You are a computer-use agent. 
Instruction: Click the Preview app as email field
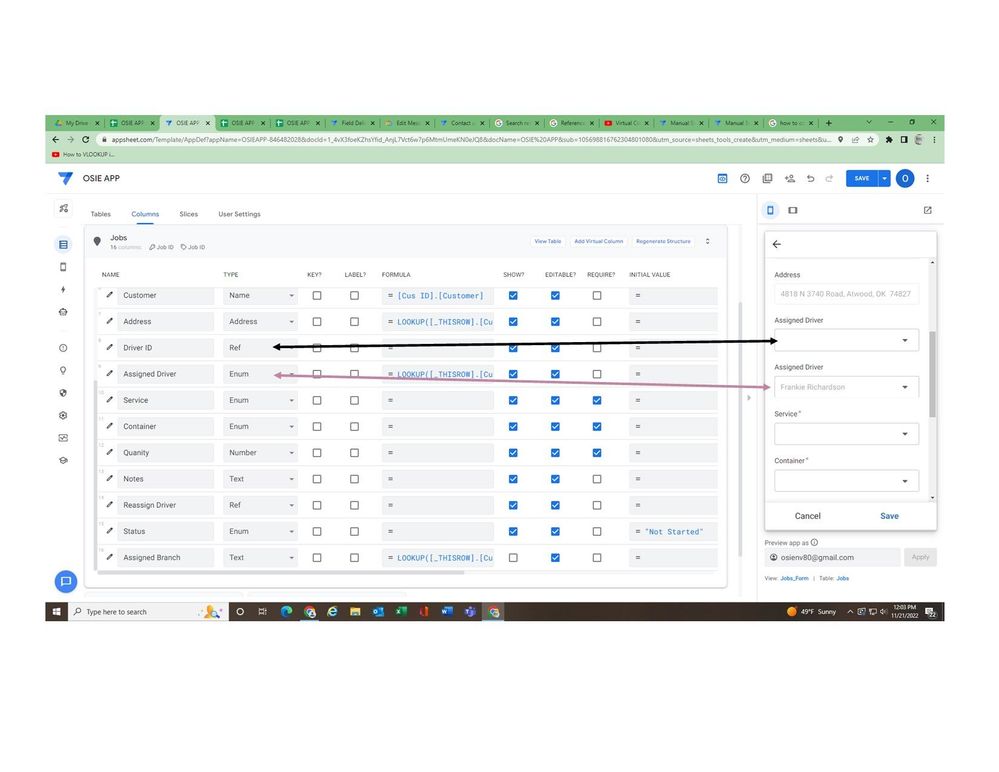pyautogui.click(x=833, y=557)
